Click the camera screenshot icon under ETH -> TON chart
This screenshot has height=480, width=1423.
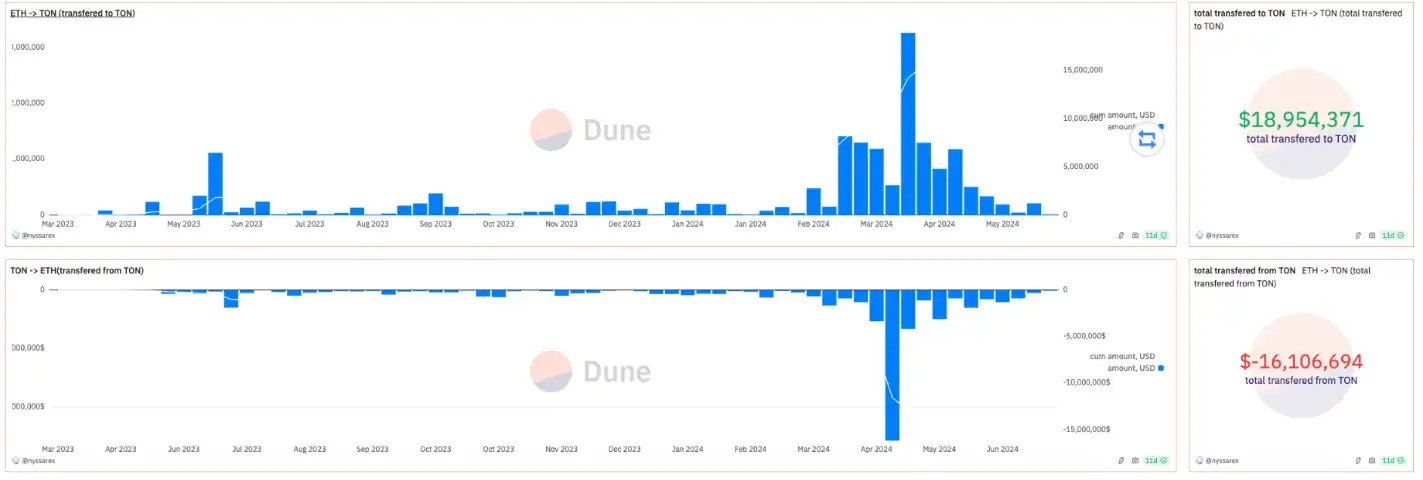tap(1135, 236)
